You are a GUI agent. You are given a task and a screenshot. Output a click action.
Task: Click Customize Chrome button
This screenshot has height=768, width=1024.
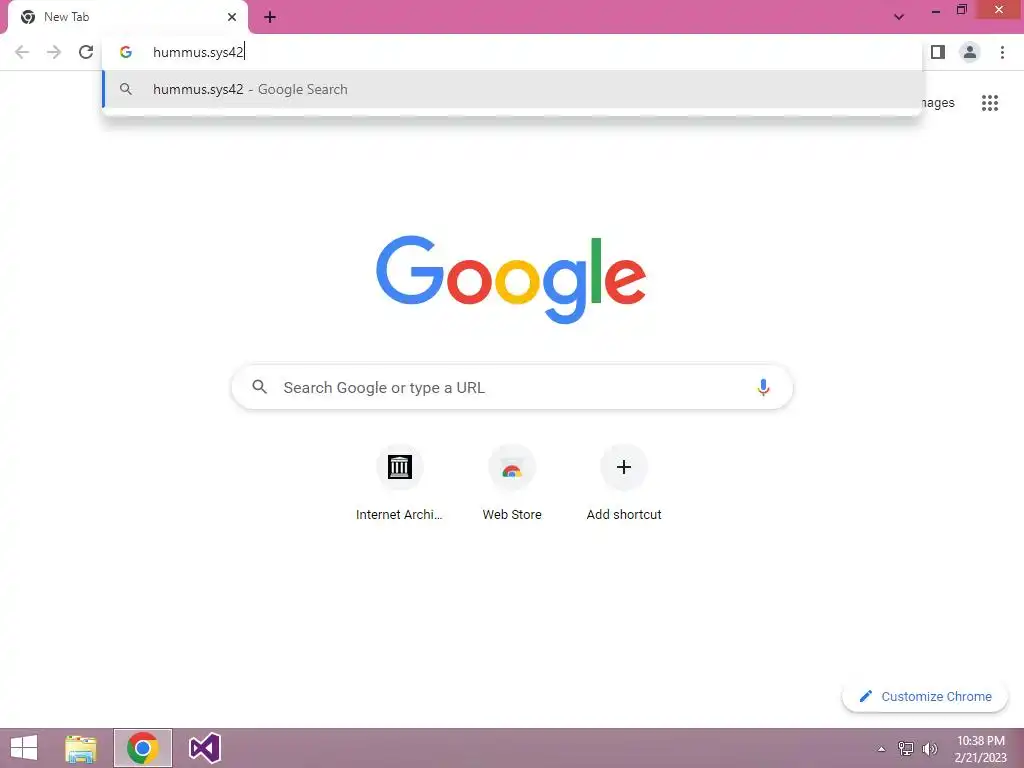point(925,696)
